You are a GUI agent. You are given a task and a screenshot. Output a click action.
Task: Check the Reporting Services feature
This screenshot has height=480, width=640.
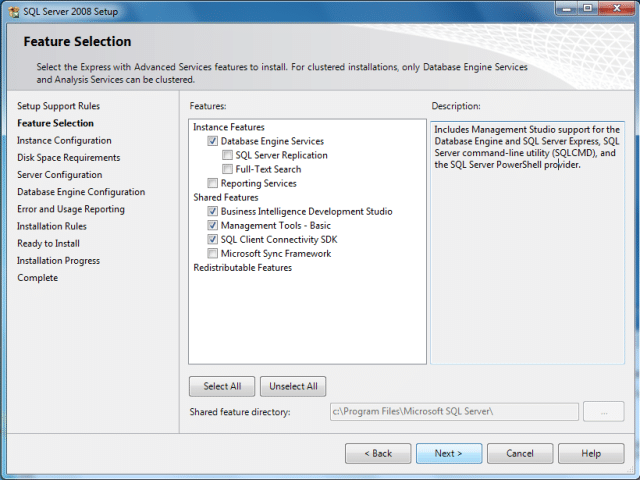click(212, 183)
